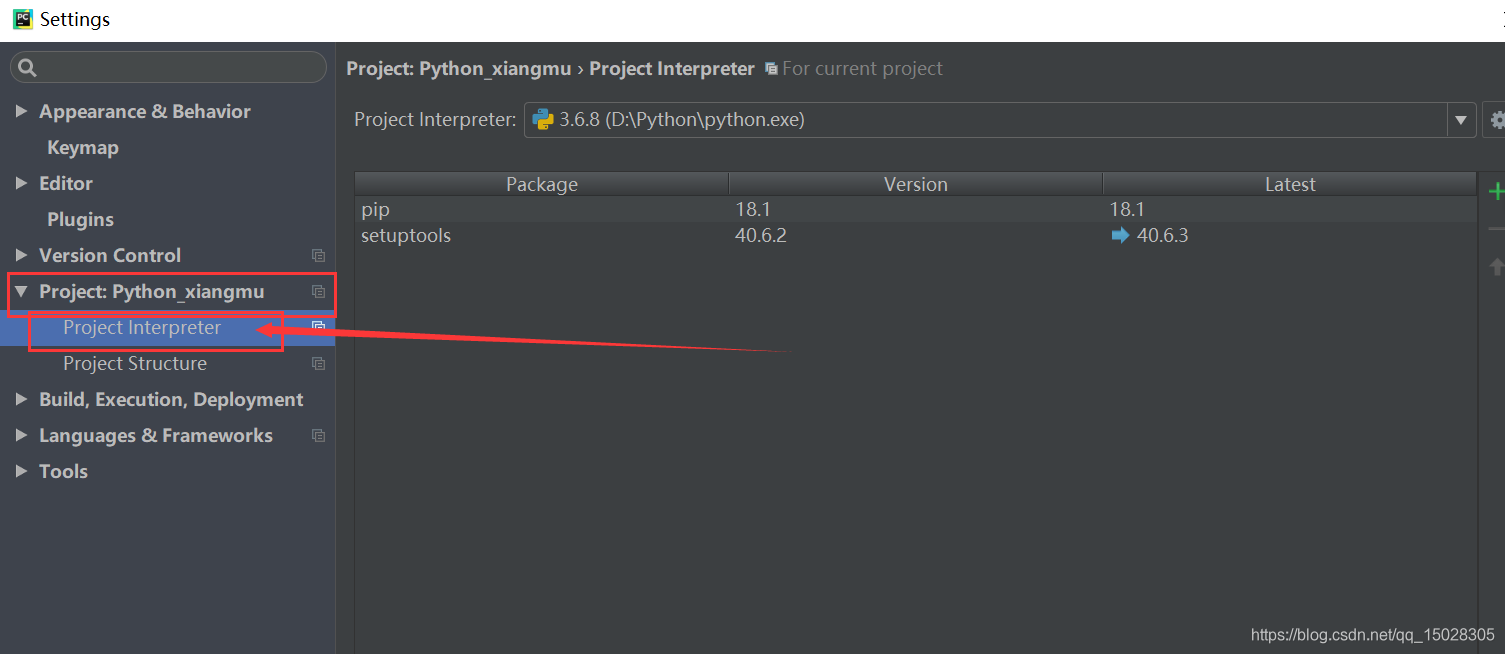Click the magnifier icon in search box
1505x654 pixels.
click(27, 68)
